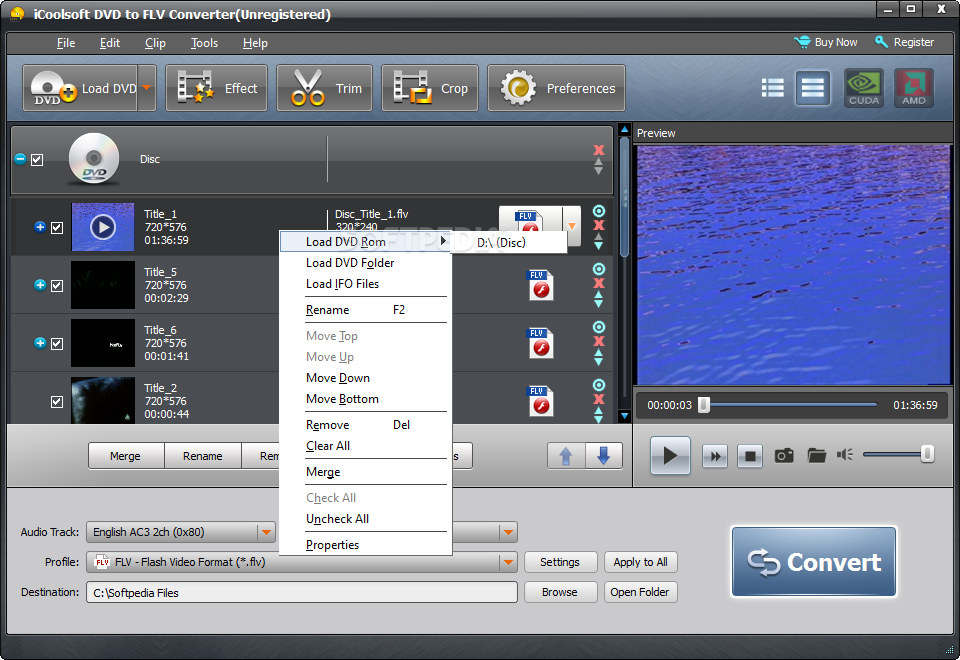Viewport: 960px width, 660px height.
Task: Open the Load DVD dropdown arrow
Action: click(x=147, y=88)
